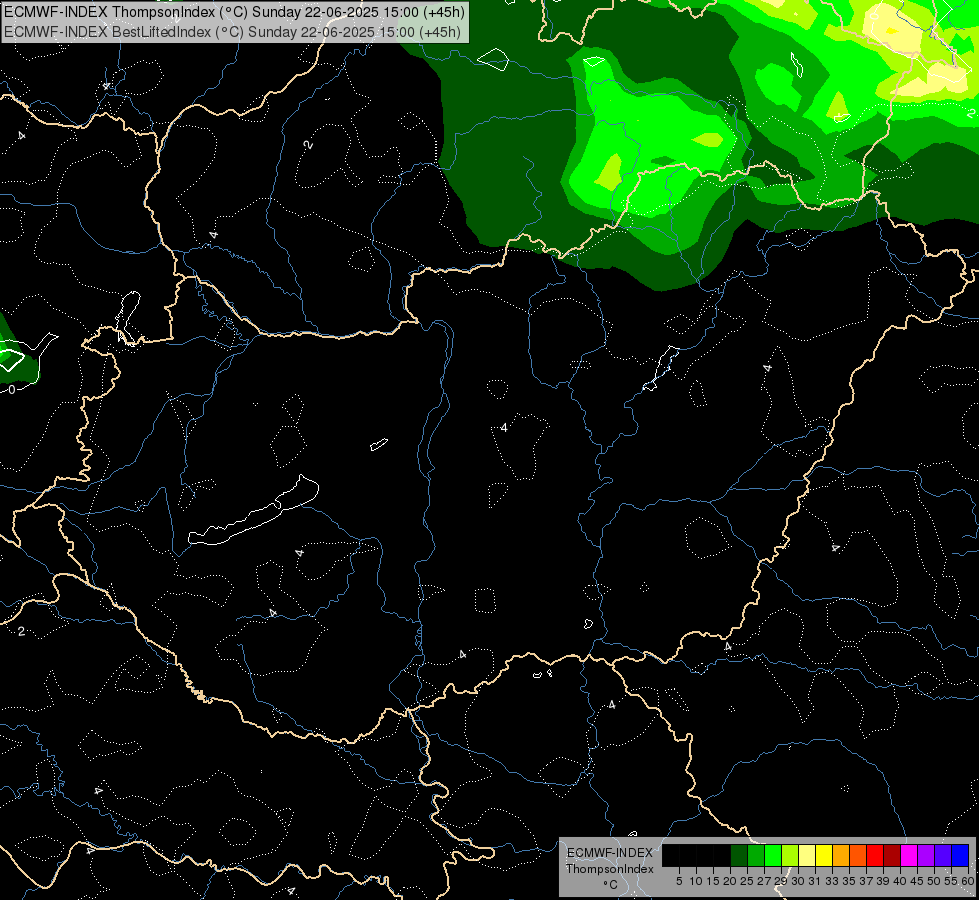This screenshot has height=900, width=979.
Task: Select the violet 50–55 legend swatch
Action: 943,856
